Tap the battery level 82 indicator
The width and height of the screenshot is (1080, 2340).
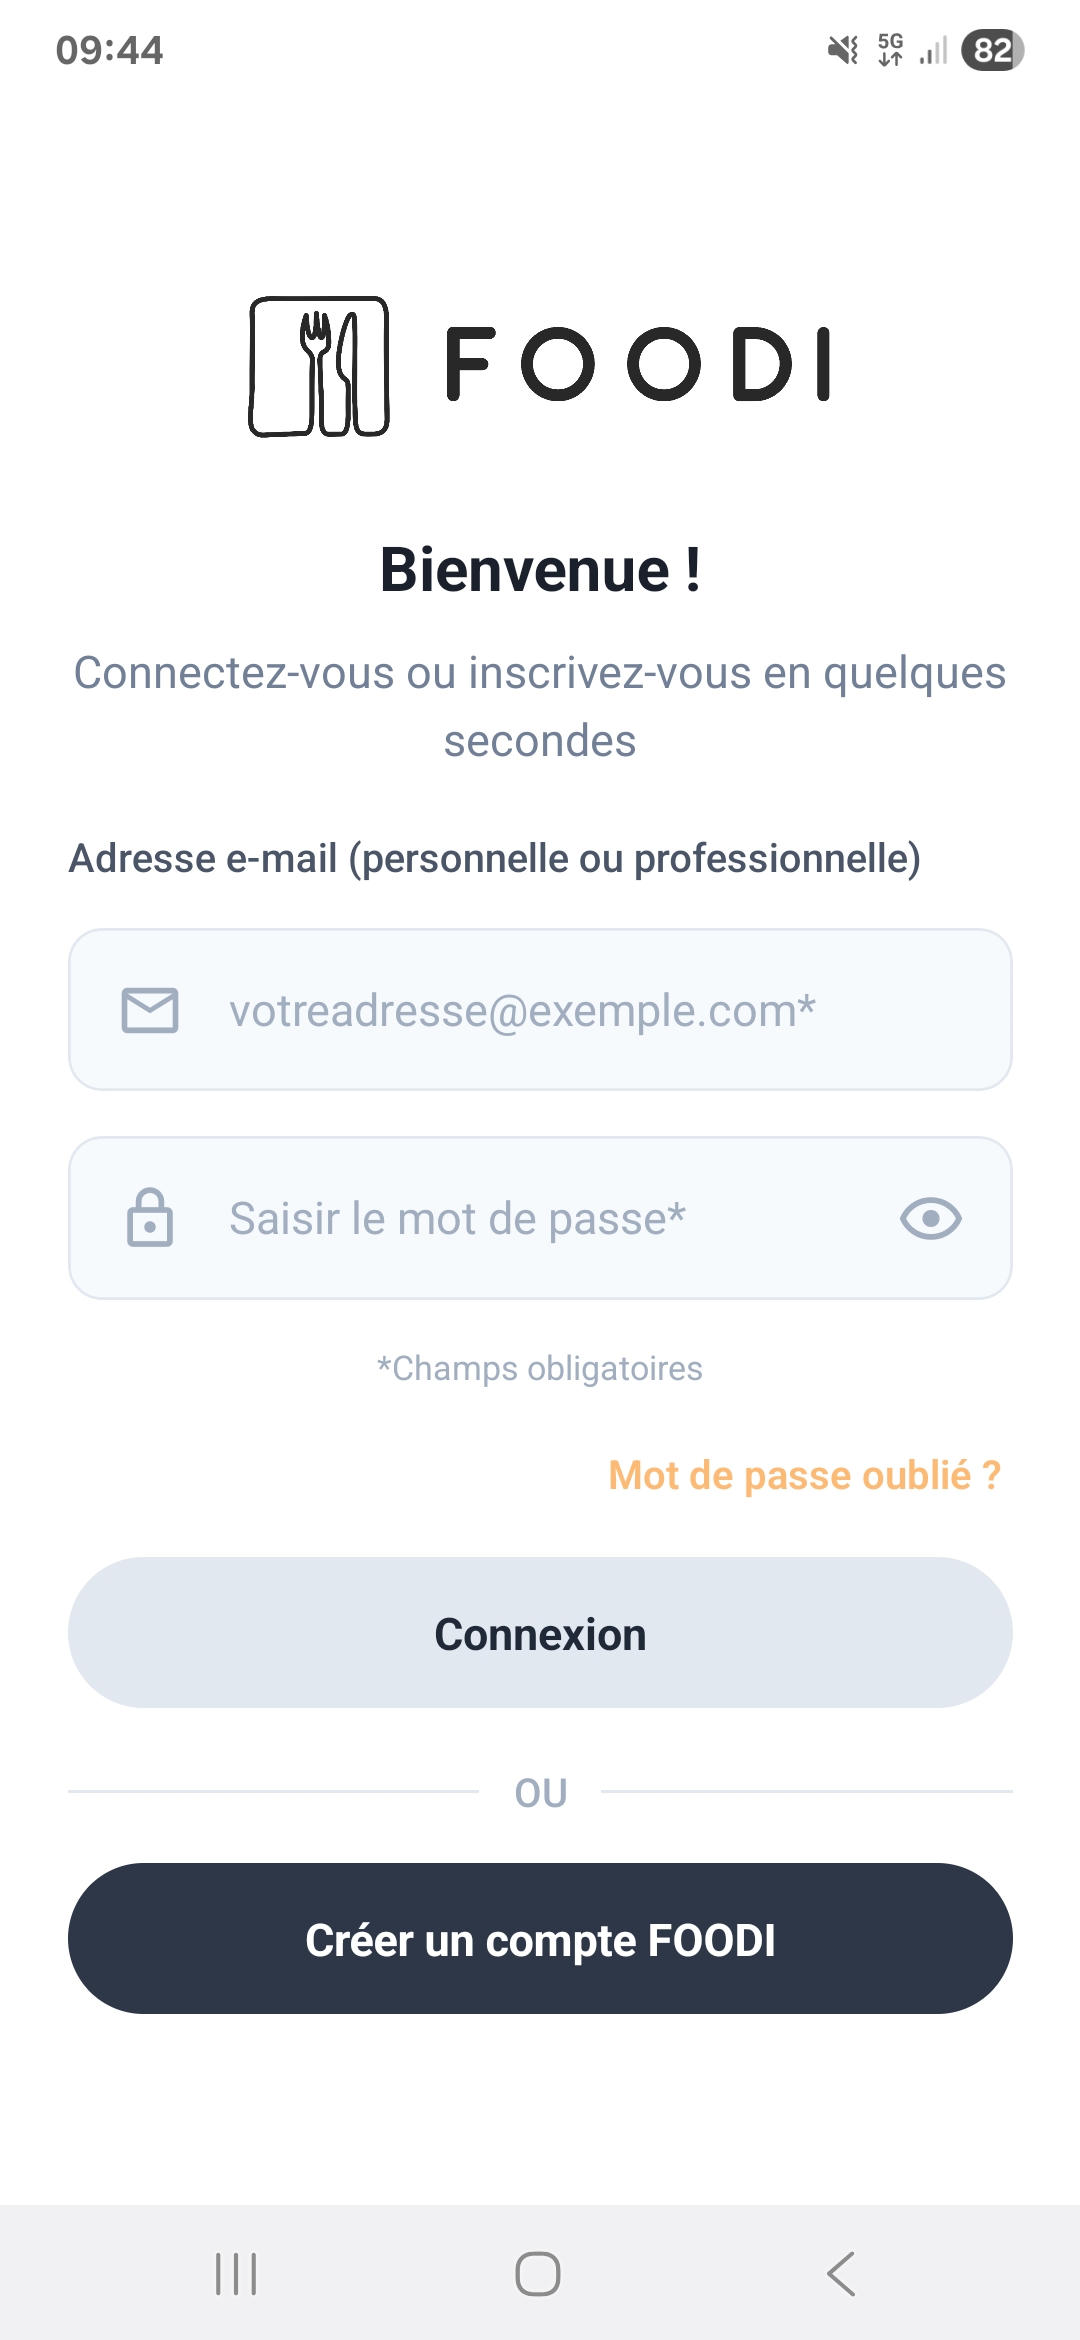pyautogui.click(x=992, y=50)
